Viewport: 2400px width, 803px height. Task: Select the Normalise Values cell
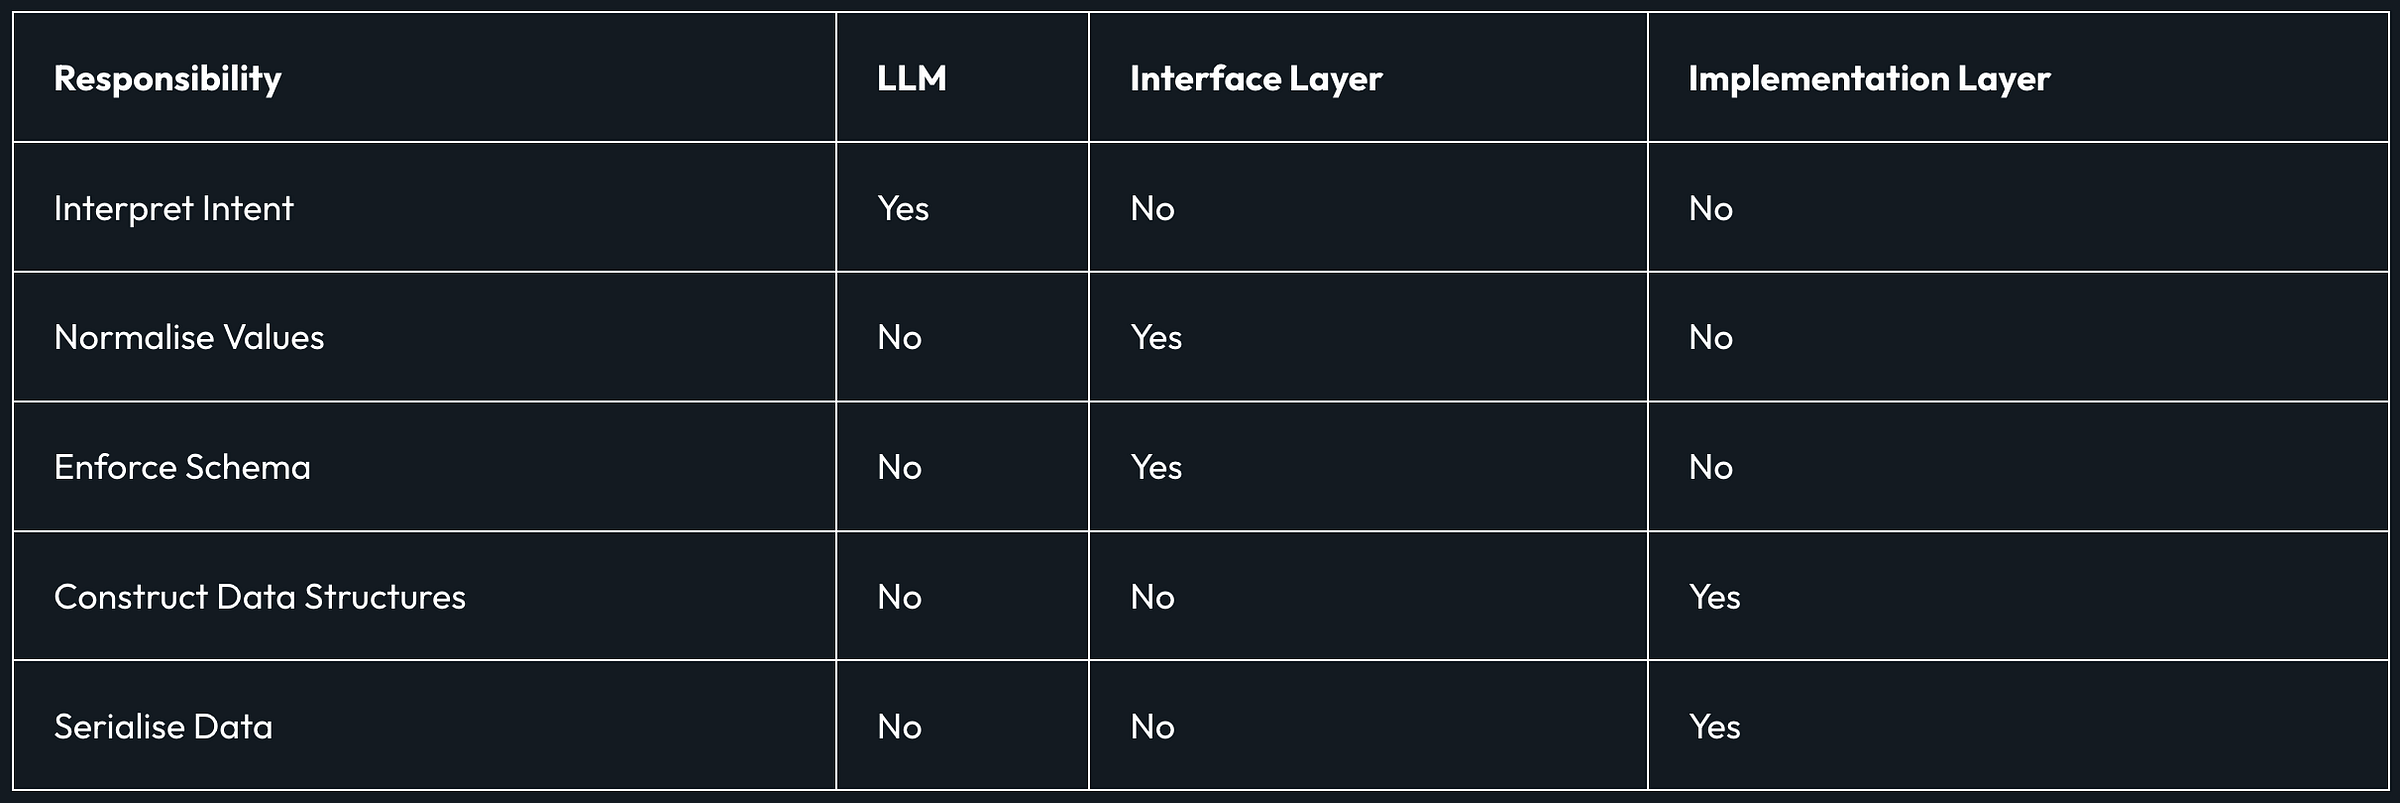click(189, 338)
